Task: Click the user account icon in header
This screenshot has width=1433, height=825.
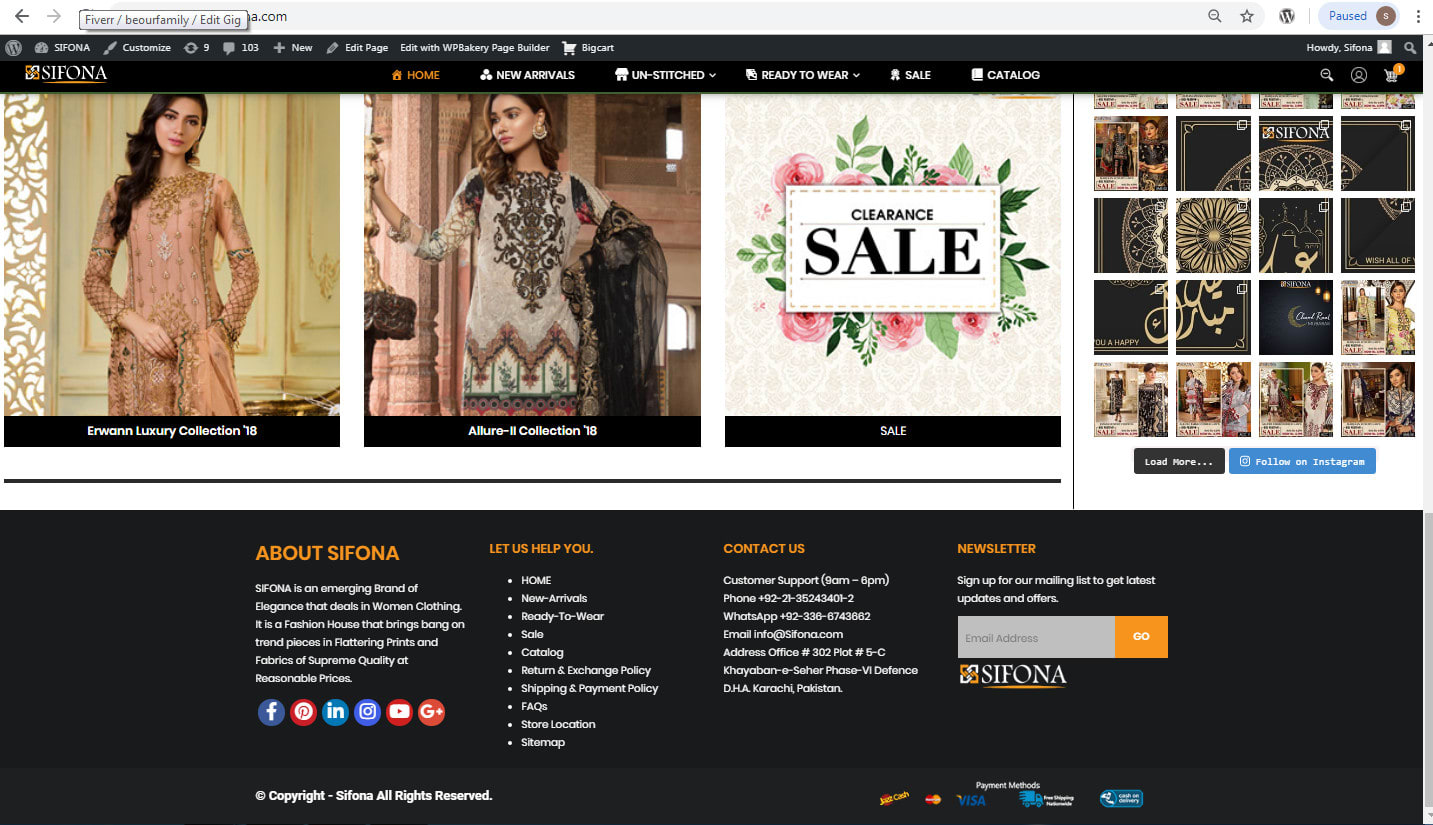Action: click(x=1359, y=75)
